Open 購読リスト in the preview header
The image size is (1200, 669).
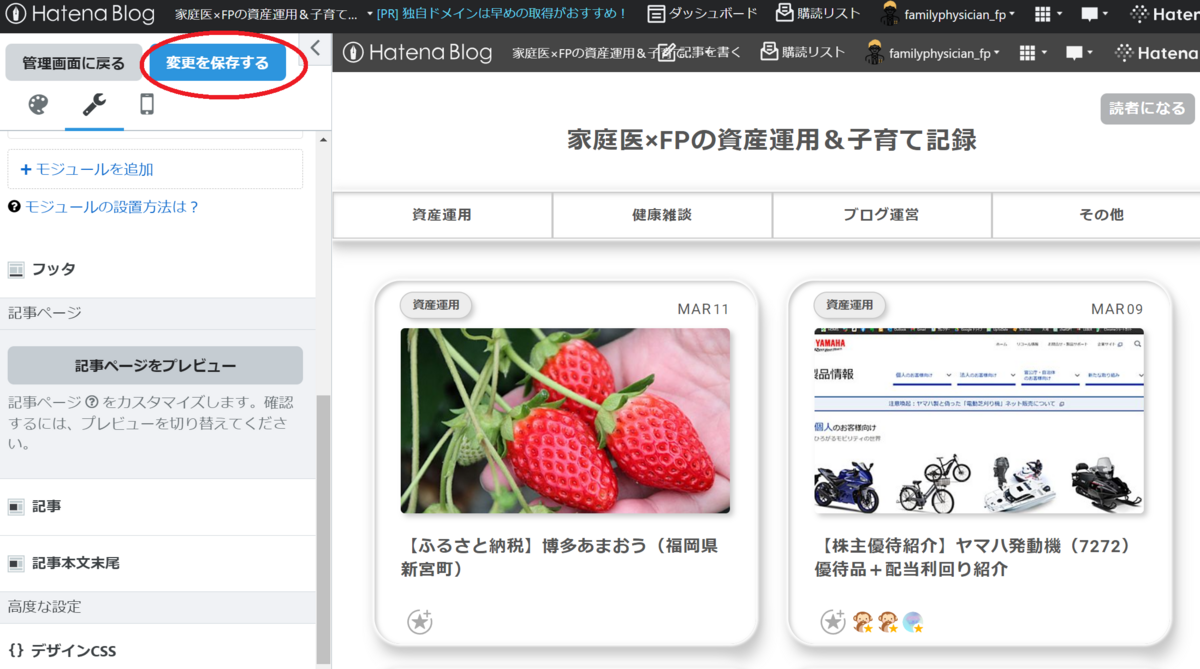coord(802,52)
